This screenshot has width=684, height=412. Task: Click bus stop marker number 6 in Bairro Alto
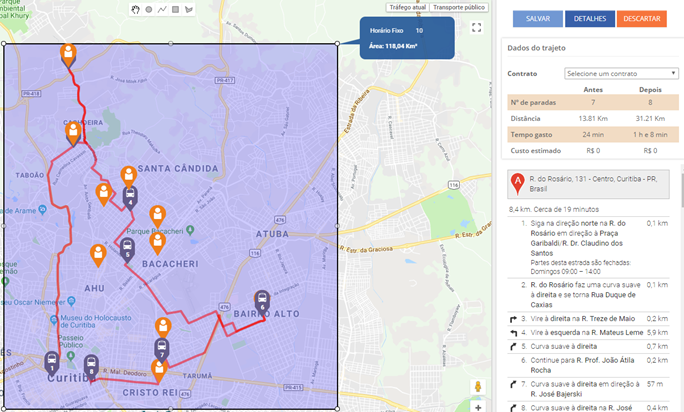click(262, 302)
